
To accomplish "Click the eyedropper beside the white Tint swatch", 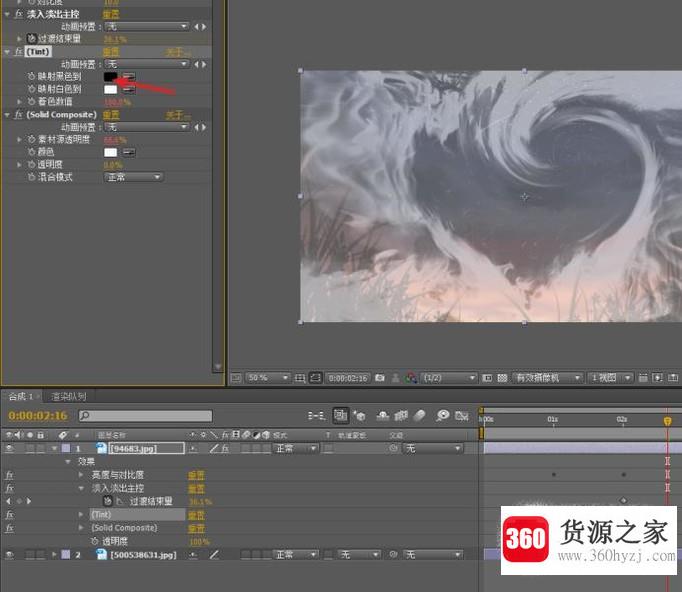I will pos(129,90).
